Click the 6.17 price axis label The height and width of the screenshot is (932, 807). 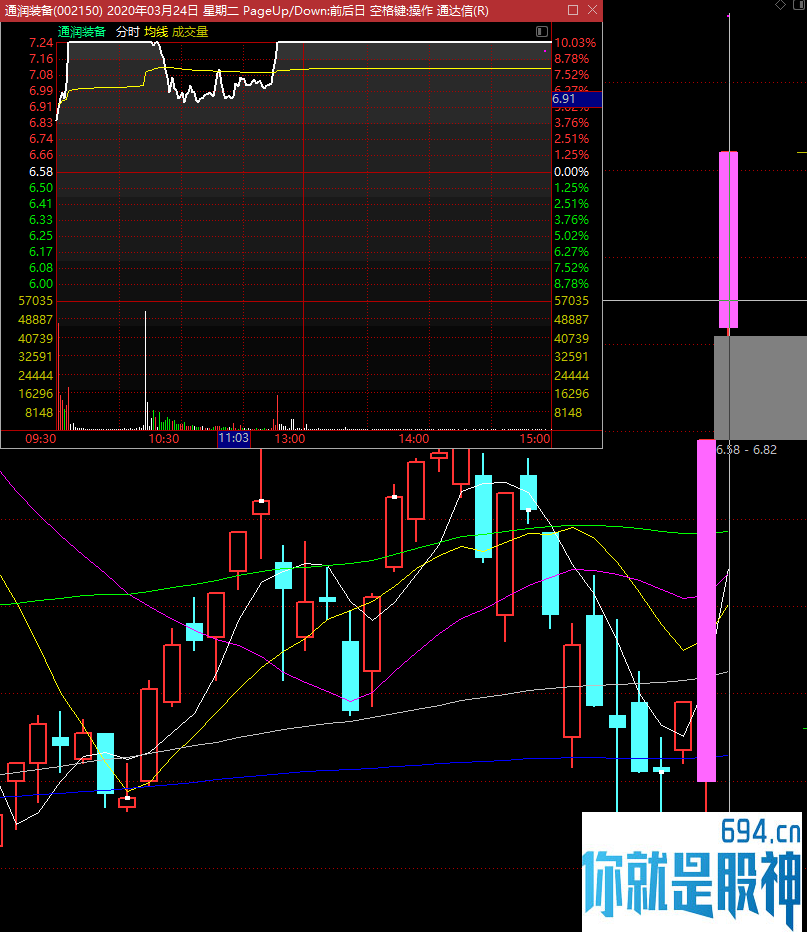tap(41, 252)
